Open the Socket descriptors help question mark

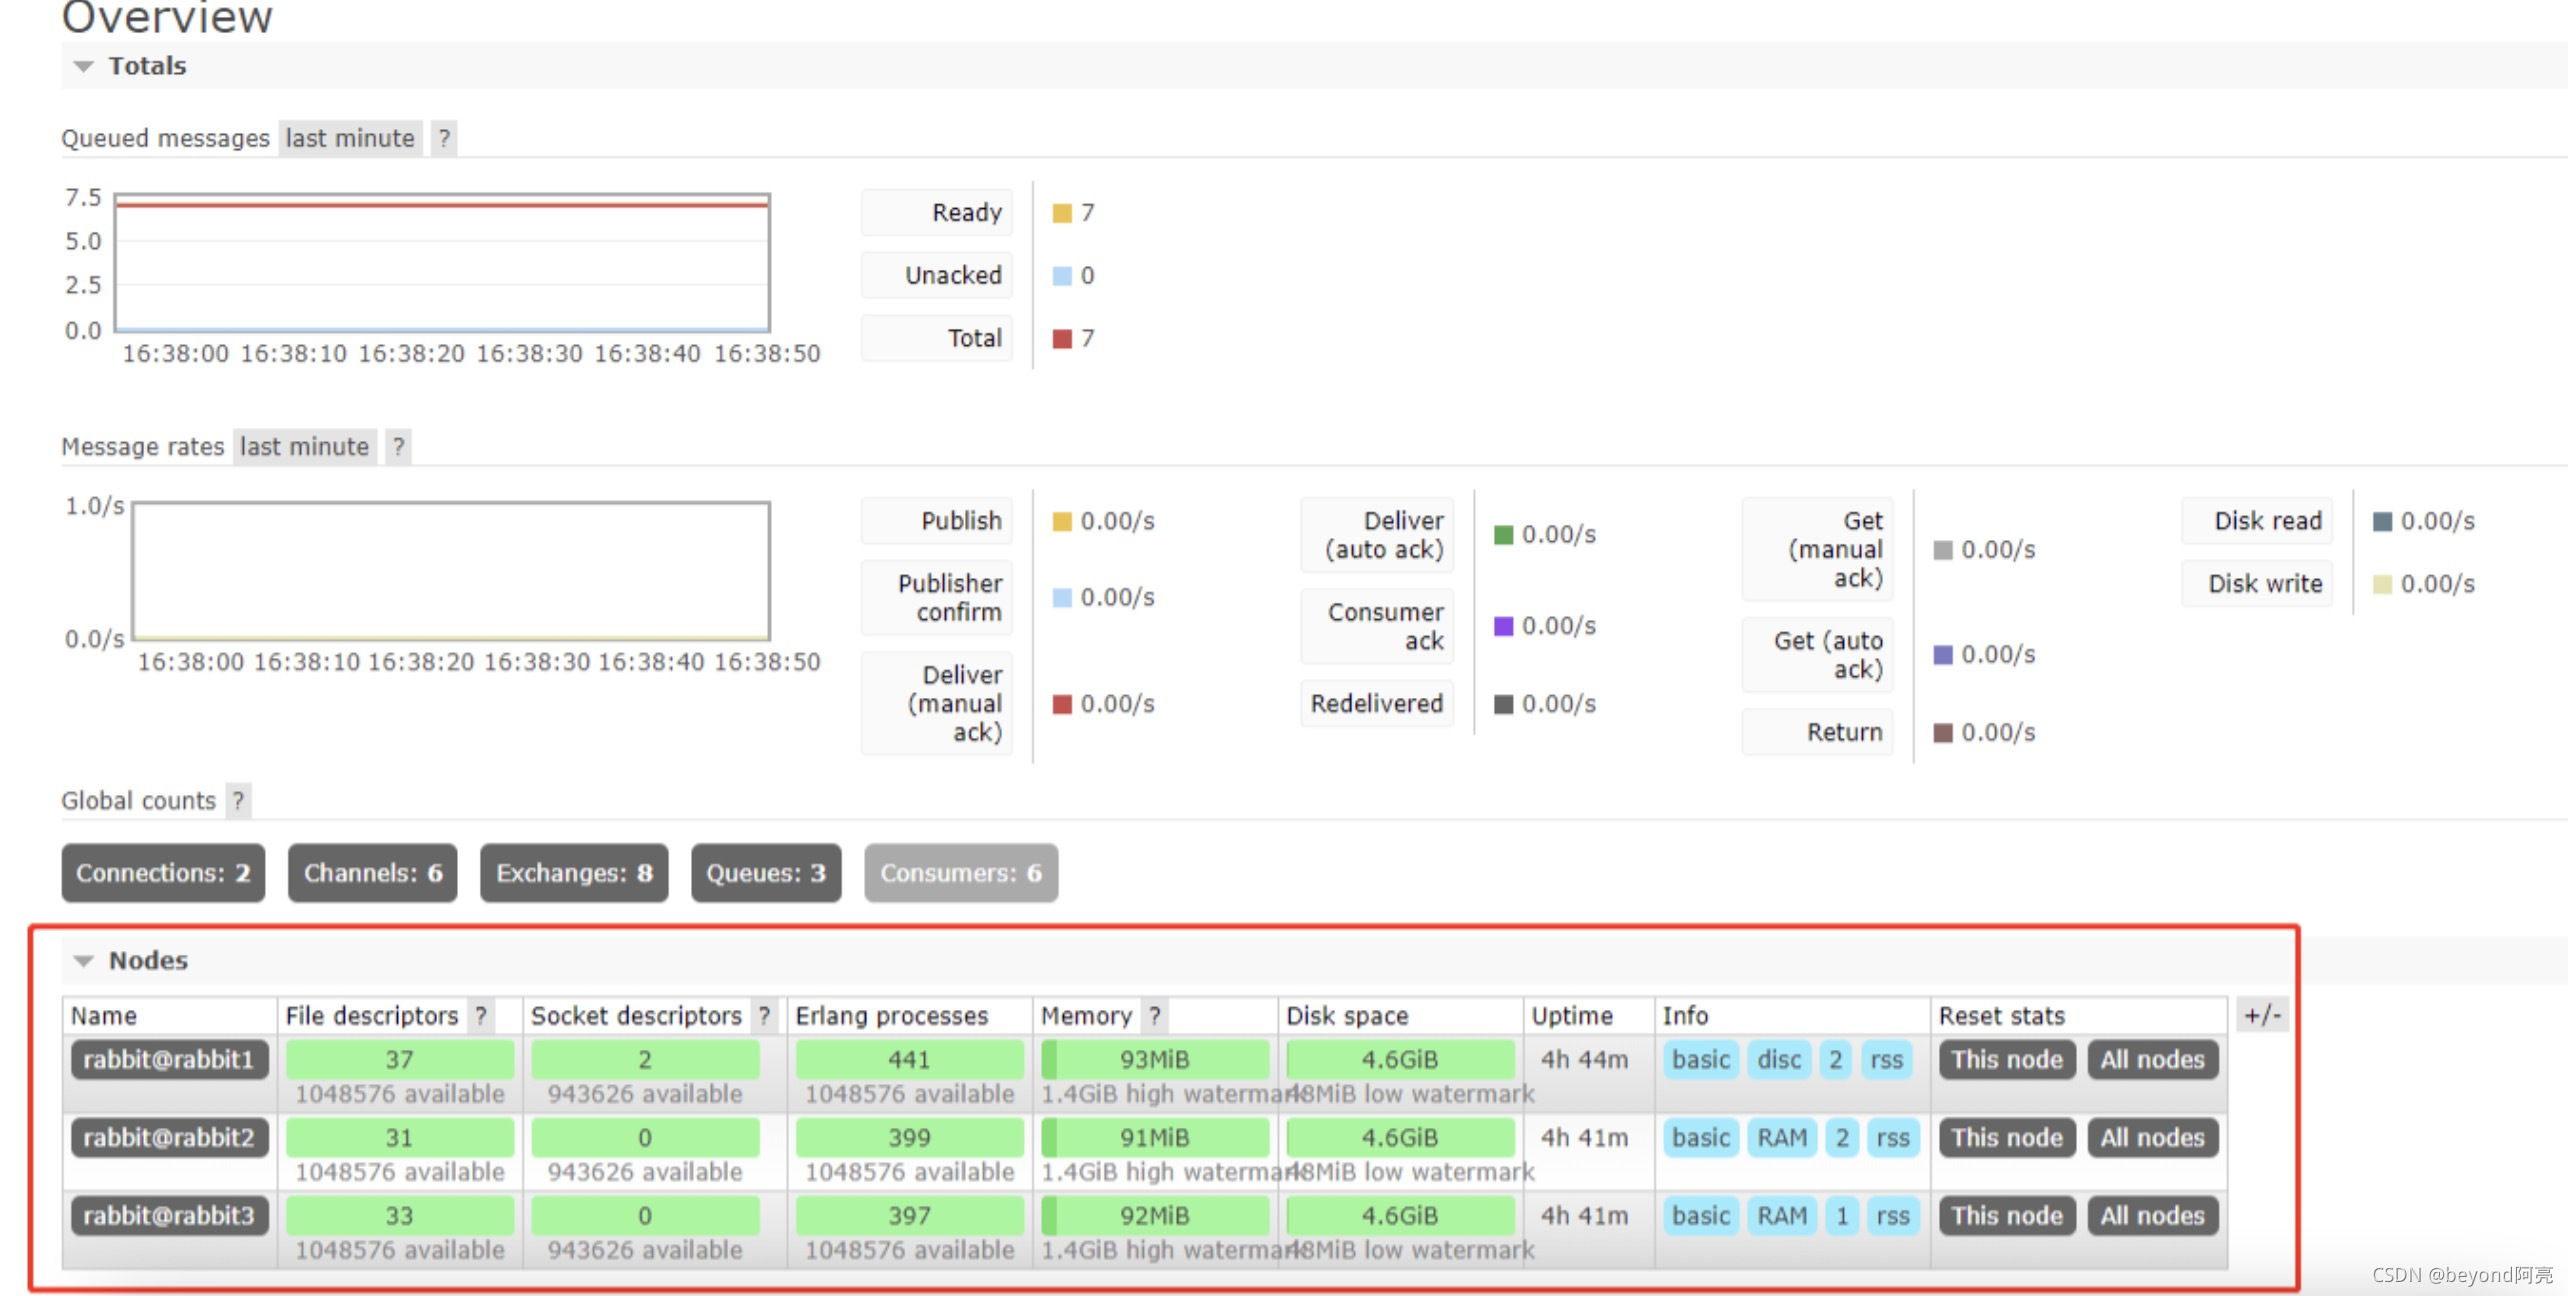[x=764, y=1016]
